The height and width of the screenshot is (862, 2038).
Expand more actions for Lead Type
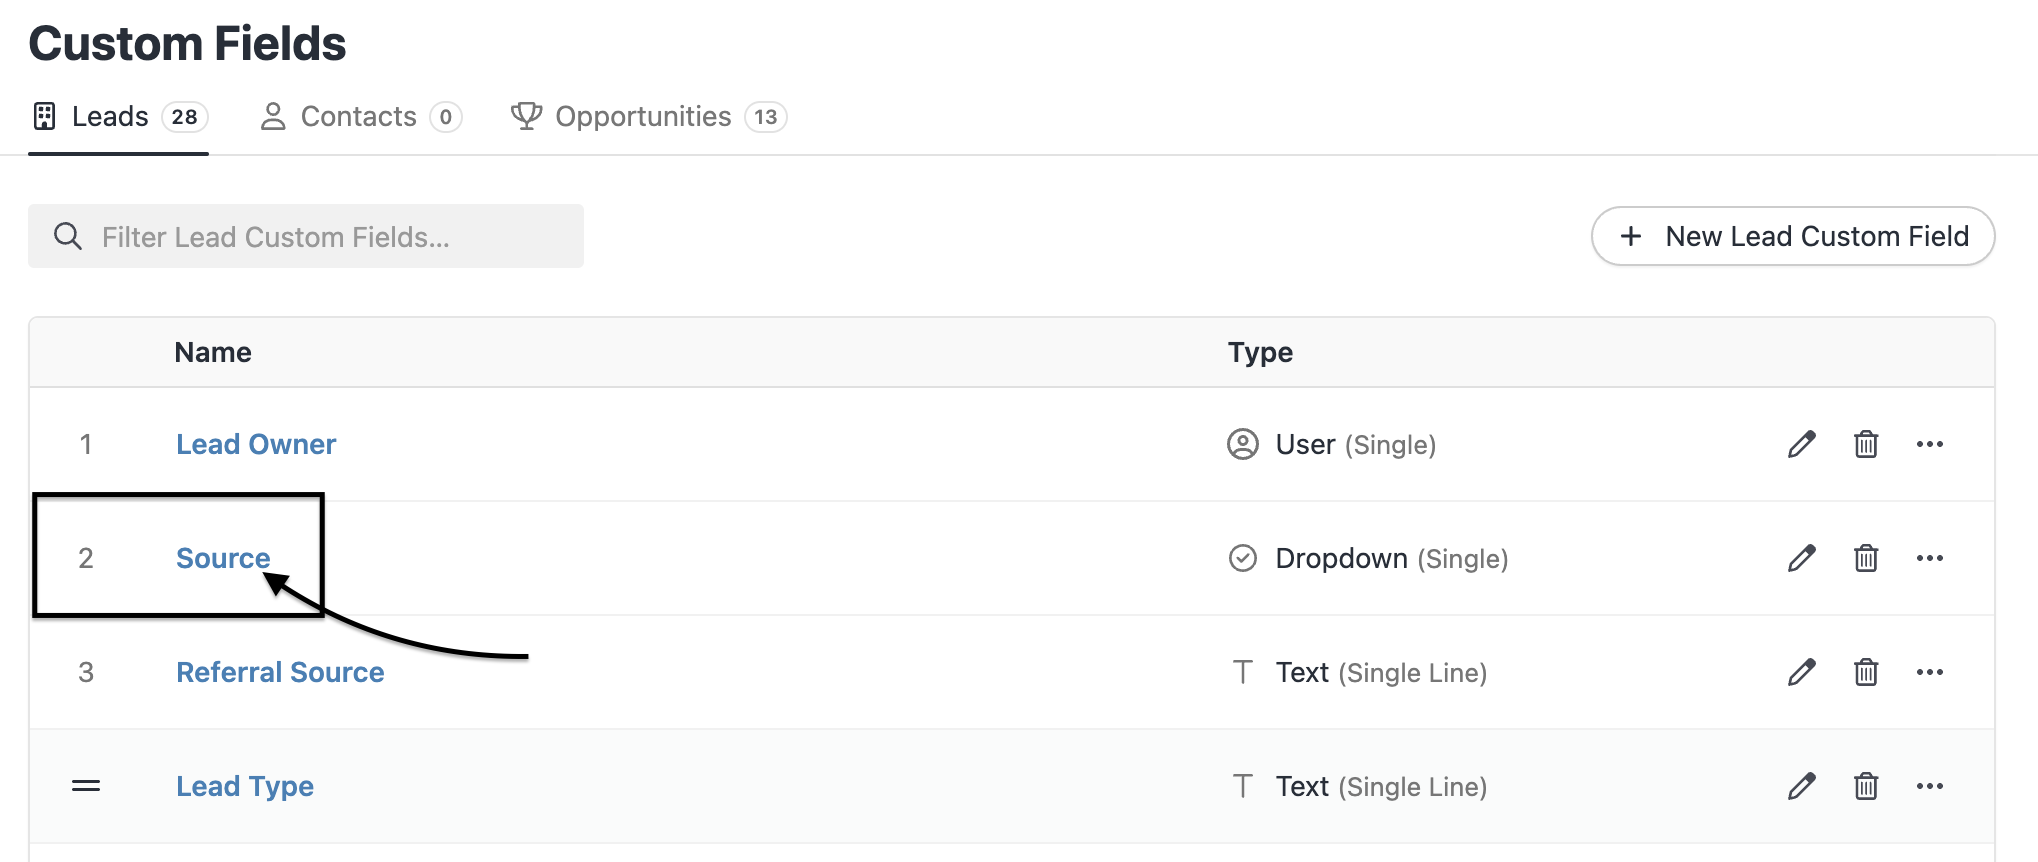[1929, 786]
